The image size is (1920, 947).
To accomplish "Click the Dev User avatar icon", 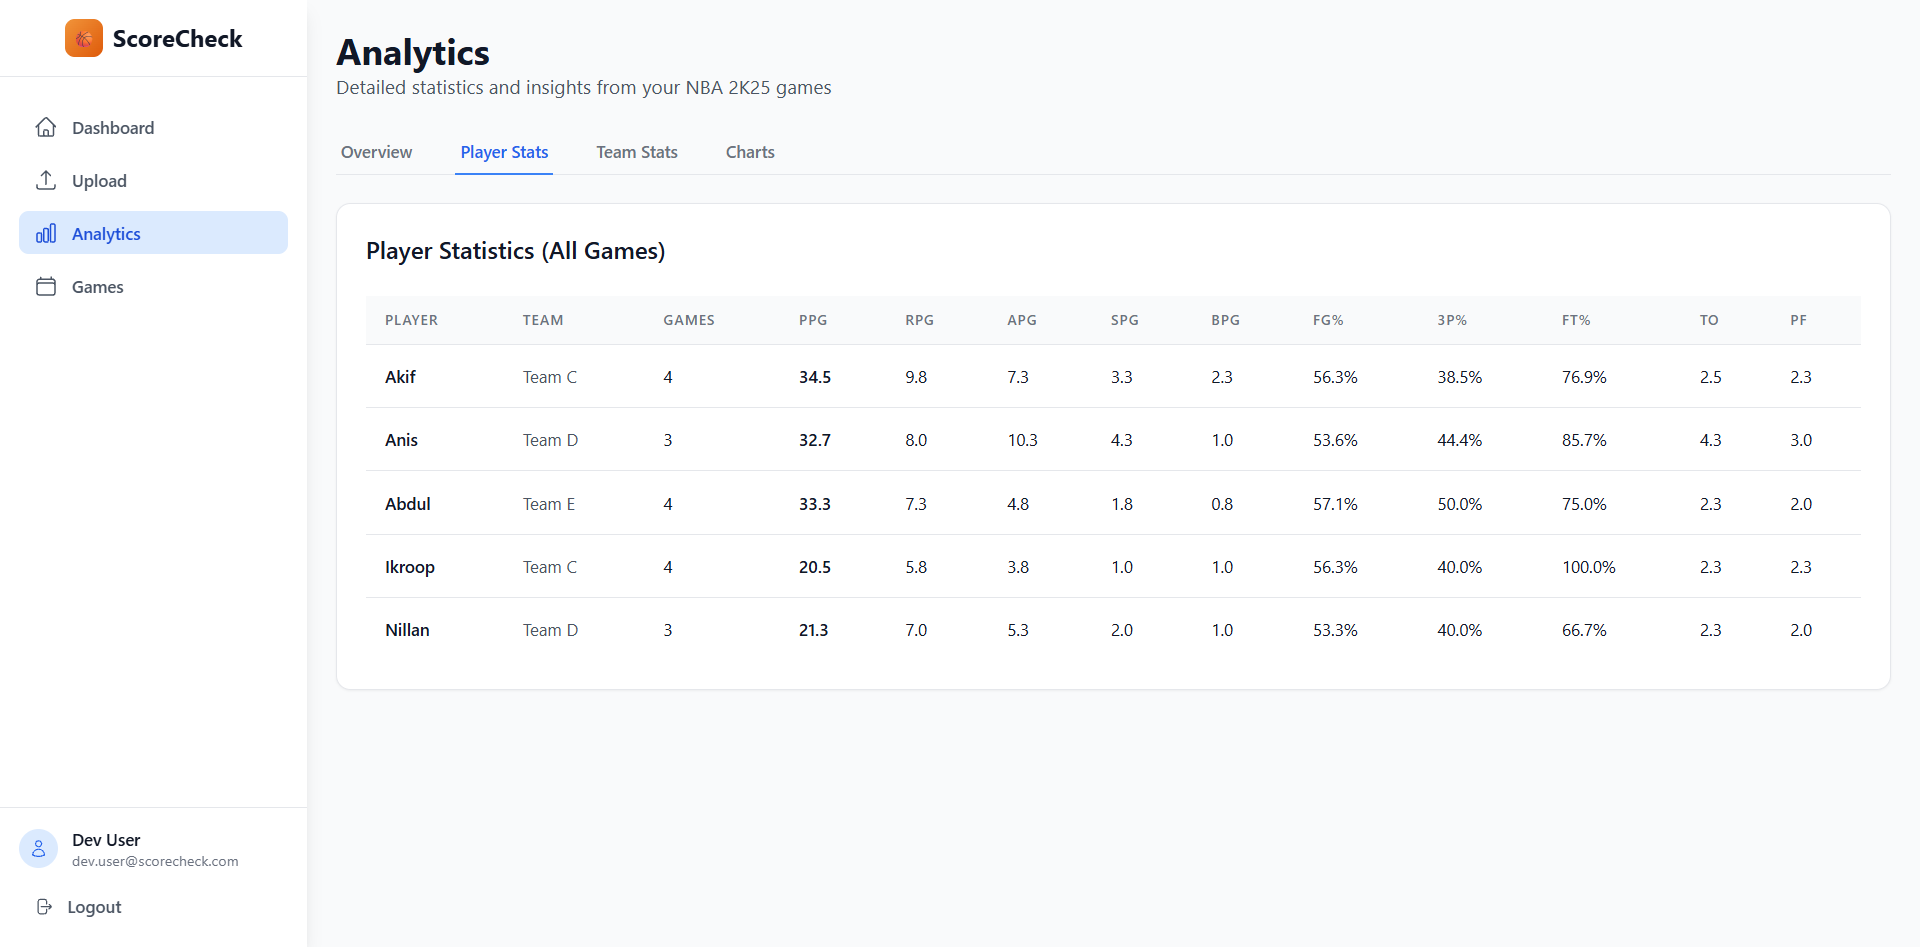I will tap(39, 849).
